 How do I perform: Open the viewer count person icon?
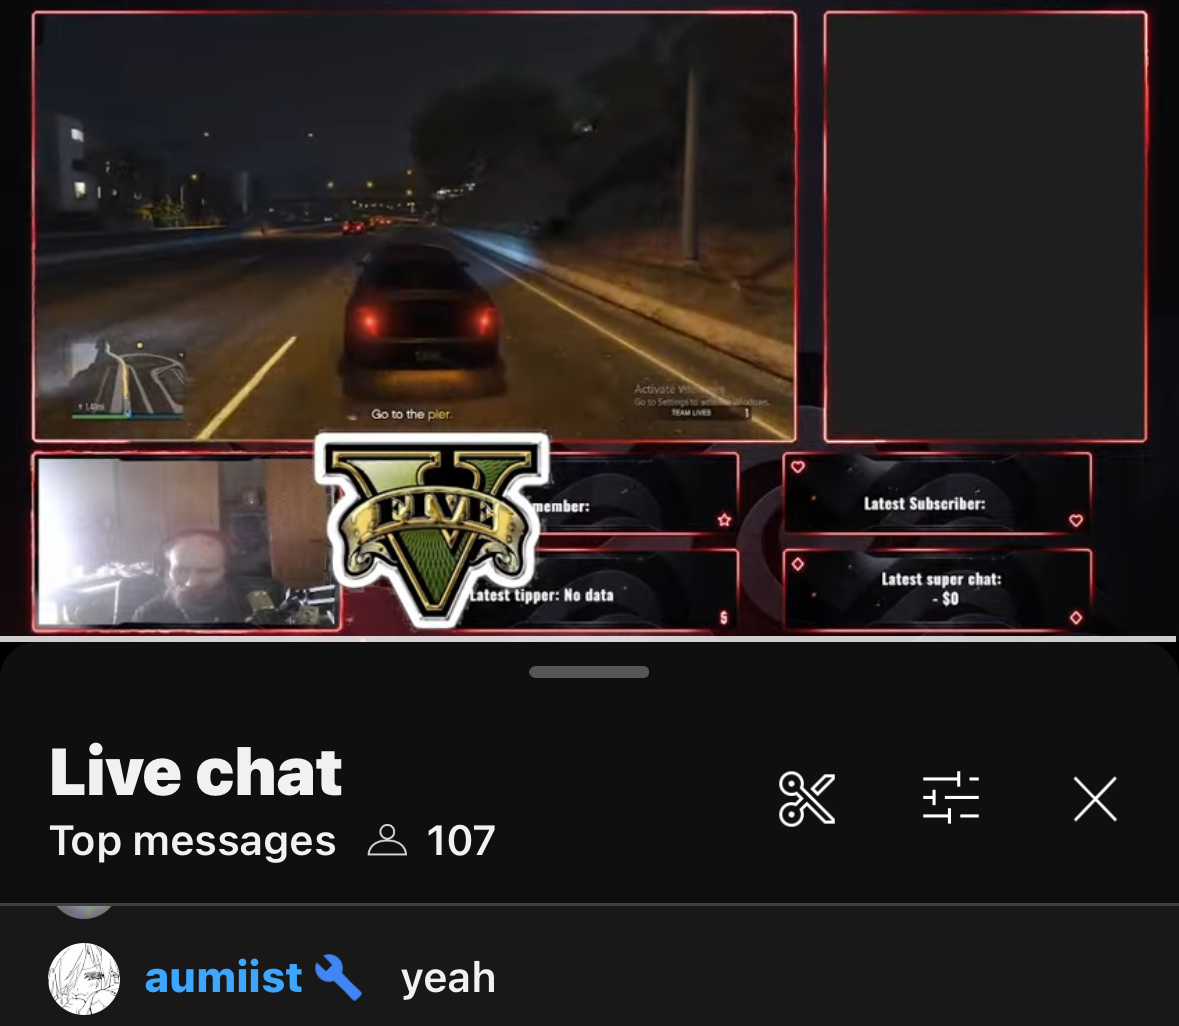[387, 840]
